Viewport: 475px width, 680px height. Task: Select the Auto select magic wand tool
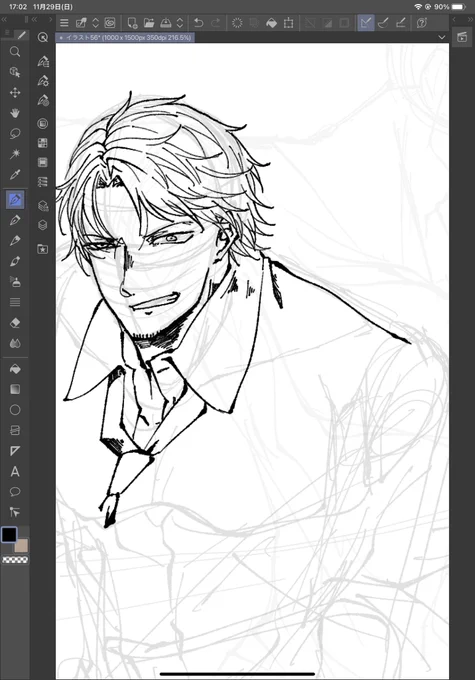point(15,154)
